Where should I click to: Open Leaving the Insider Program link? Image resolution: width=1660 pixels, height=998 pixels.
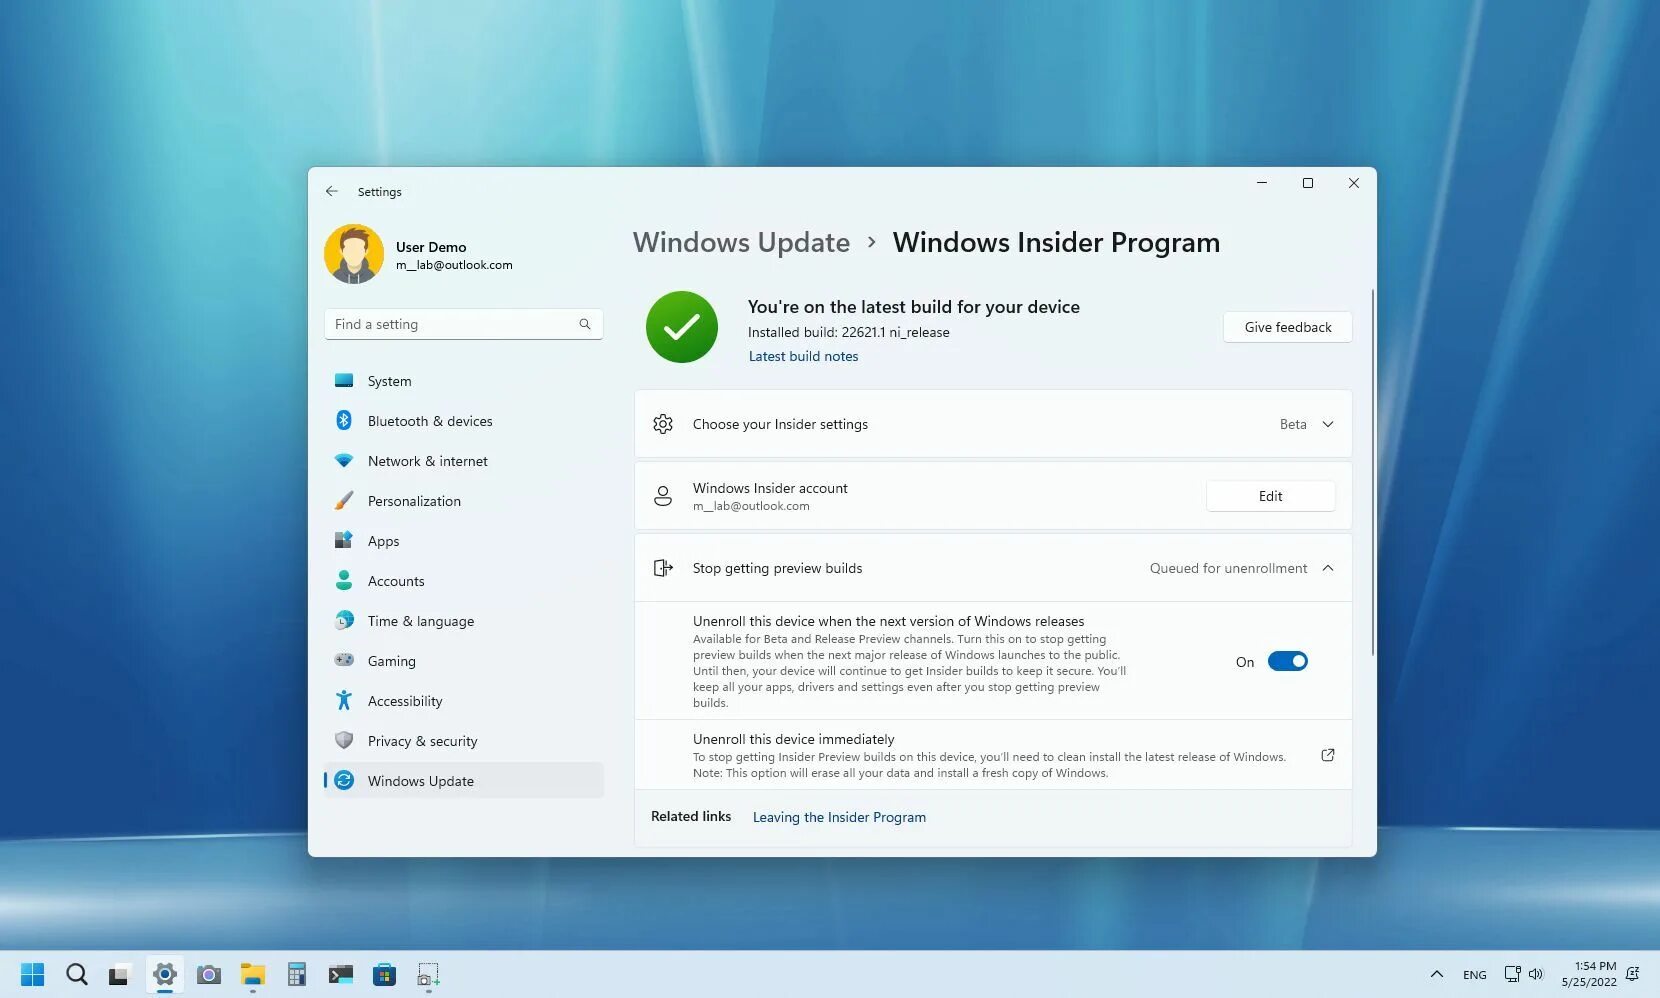tap(839, 817)
